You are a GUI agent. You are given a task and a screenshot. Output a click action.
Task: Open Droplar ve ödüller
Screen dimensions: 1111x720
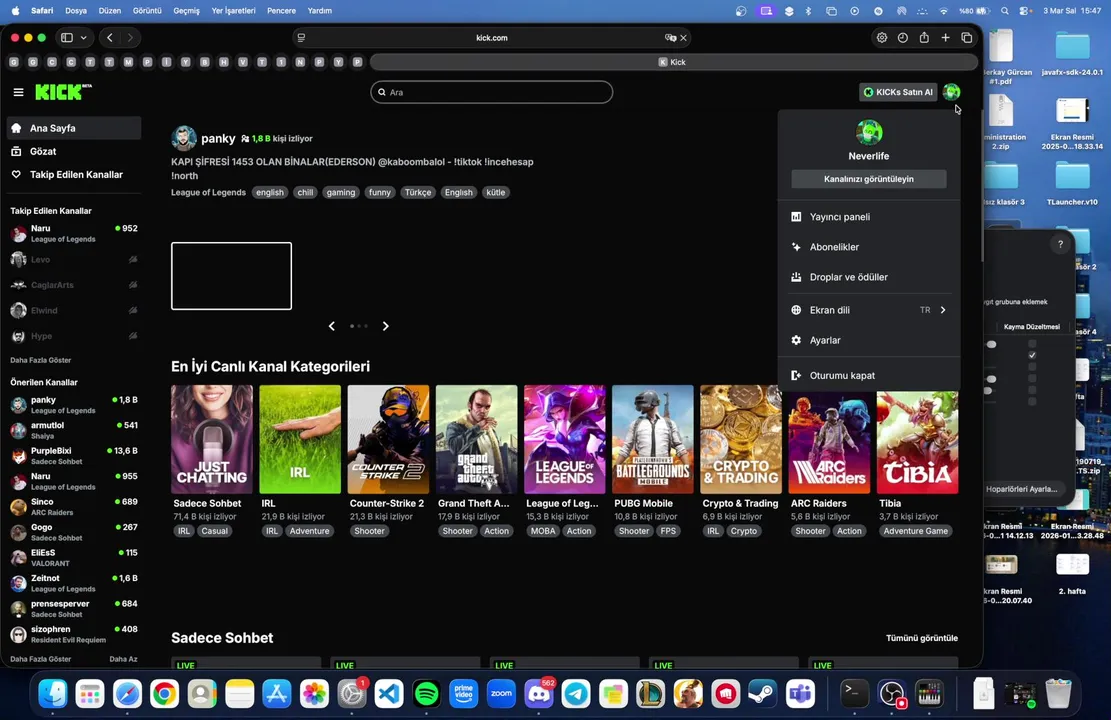pos(869,277)
